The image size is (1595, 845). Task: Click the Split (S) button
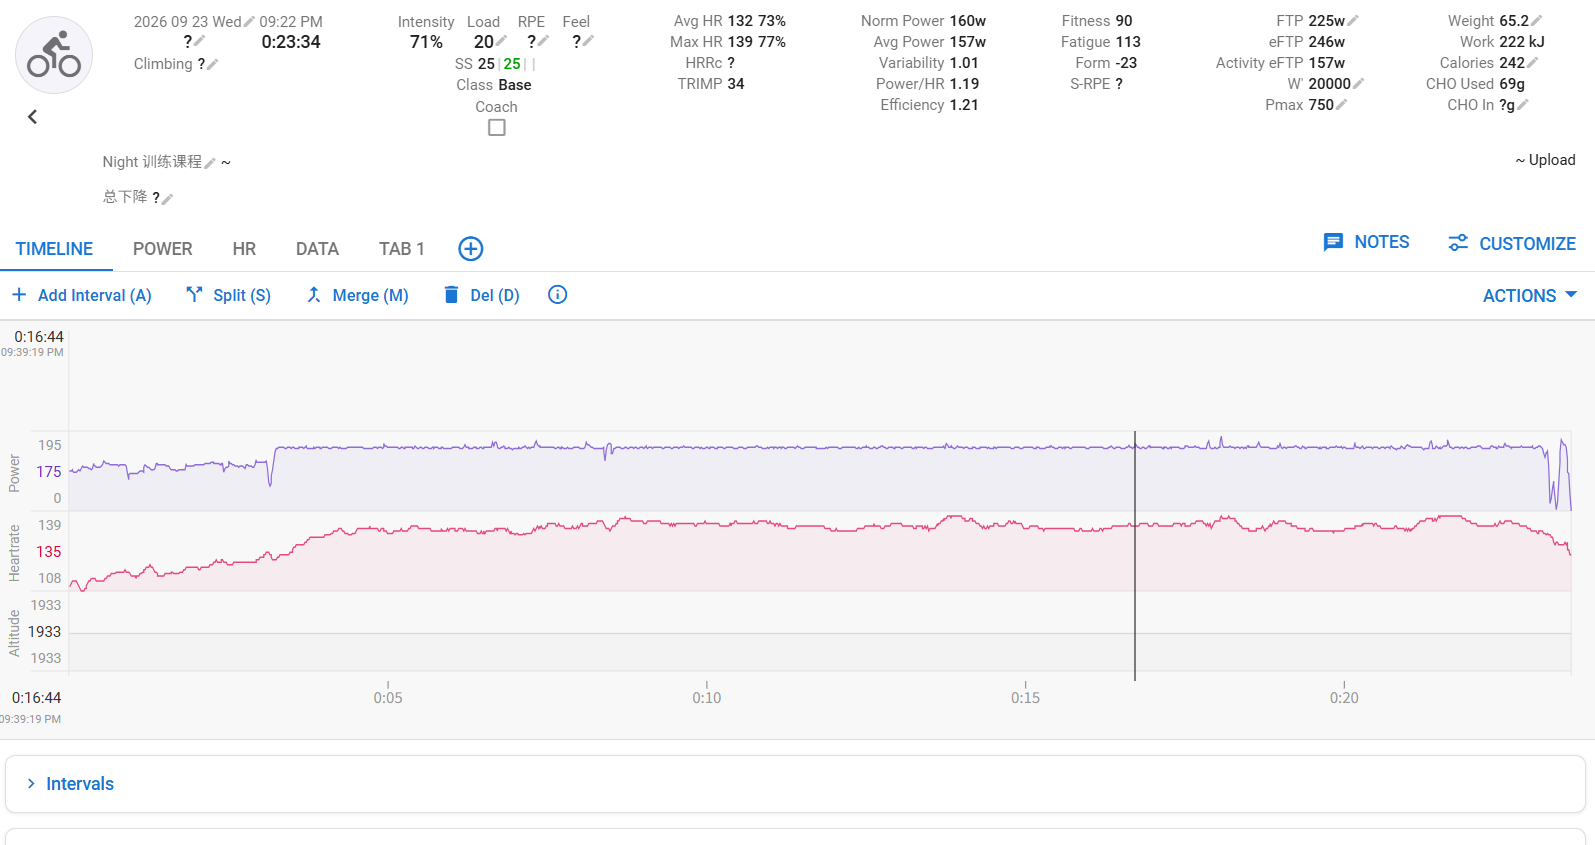[228, 295]
